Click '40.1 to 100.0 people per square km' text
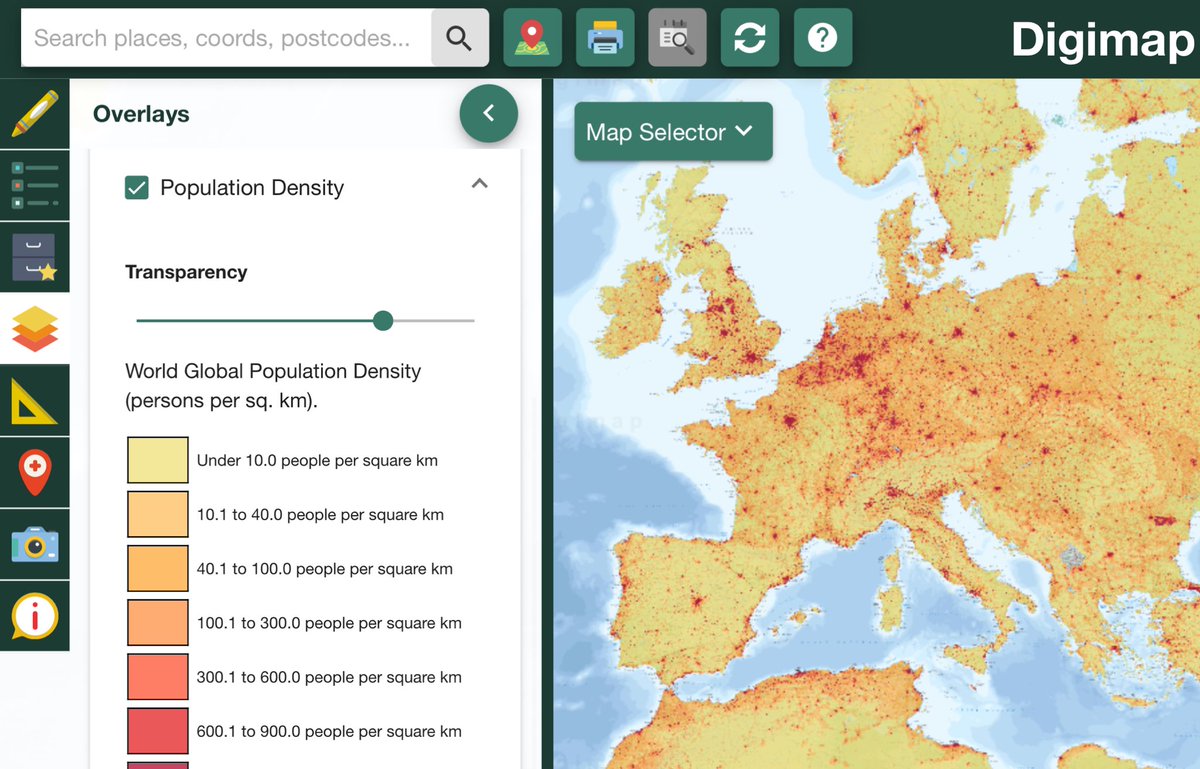This screenshot has width=1200, height=769. [x=325, y=569]
